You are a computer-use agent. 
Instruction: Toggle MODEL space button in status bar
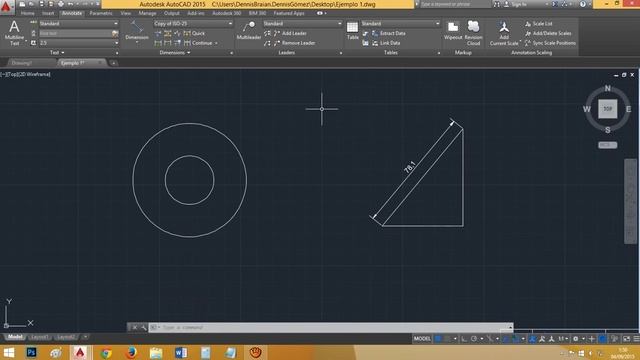422,339
